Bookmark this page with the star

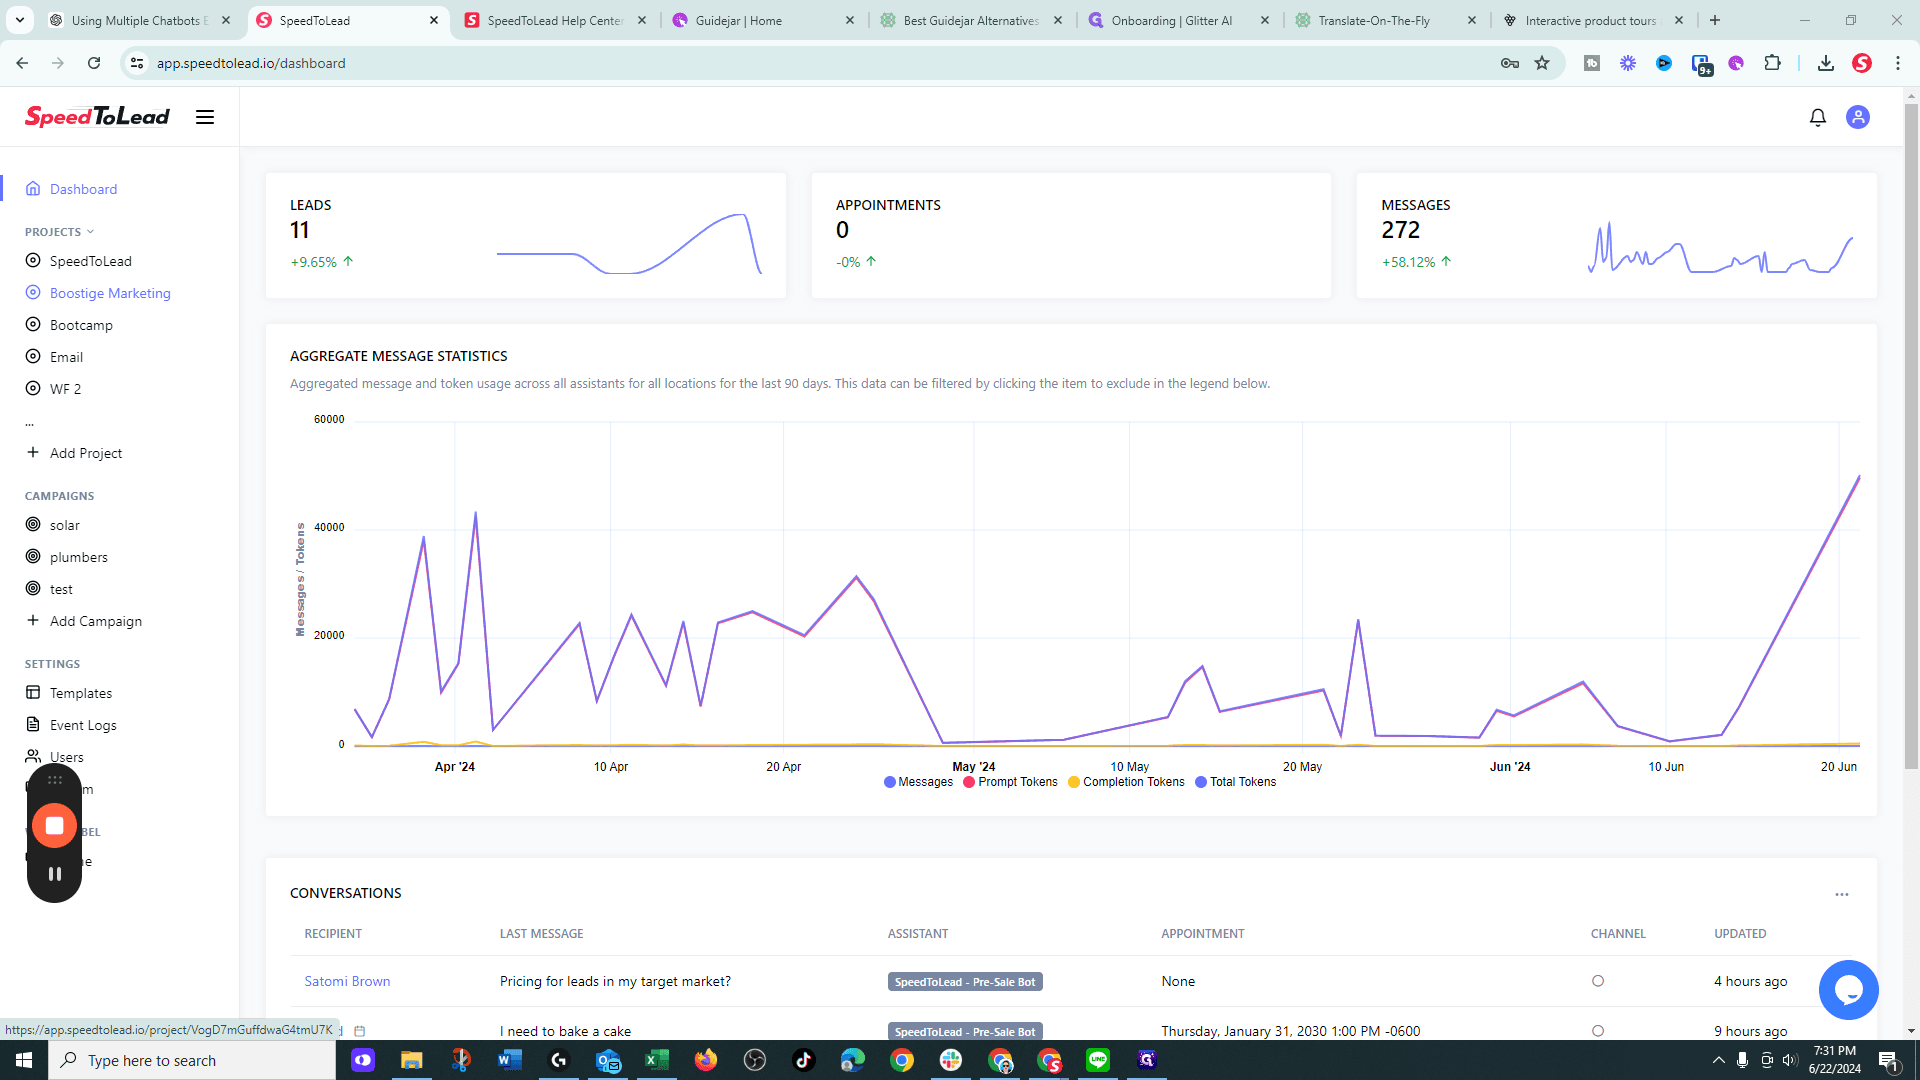(1542, 63)
